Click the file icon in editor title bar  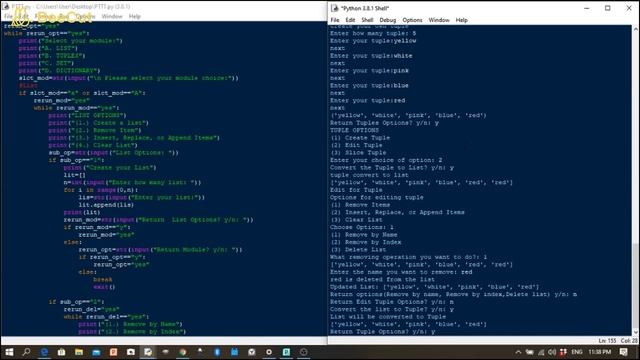tap(6, 6)
